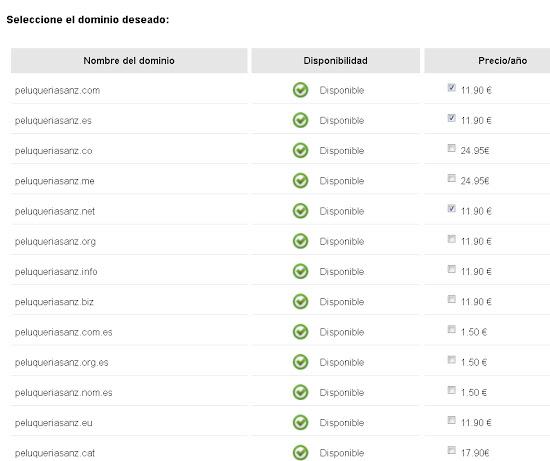The width and height of the screenshot is (550, 461).
Task: Click the Precio/año column header
Action: click(502, 61)
